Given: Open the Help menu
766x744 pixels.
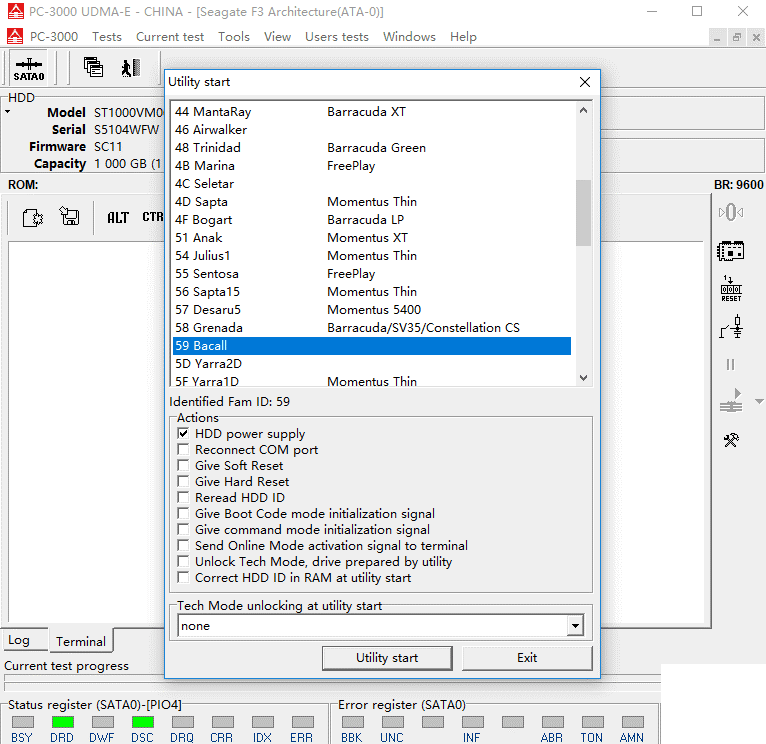Looking at the screenshot, I should [x=463, y=37].
